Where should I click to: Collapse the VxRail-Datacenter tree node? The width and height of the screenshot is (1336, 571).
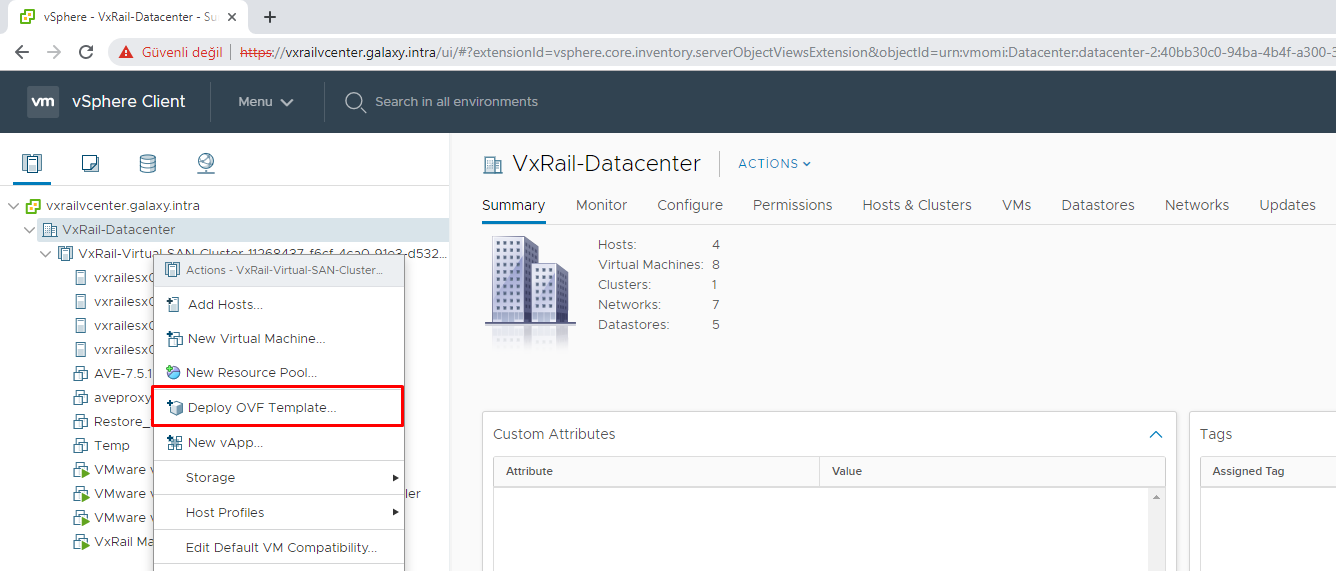tap(30, 230)
